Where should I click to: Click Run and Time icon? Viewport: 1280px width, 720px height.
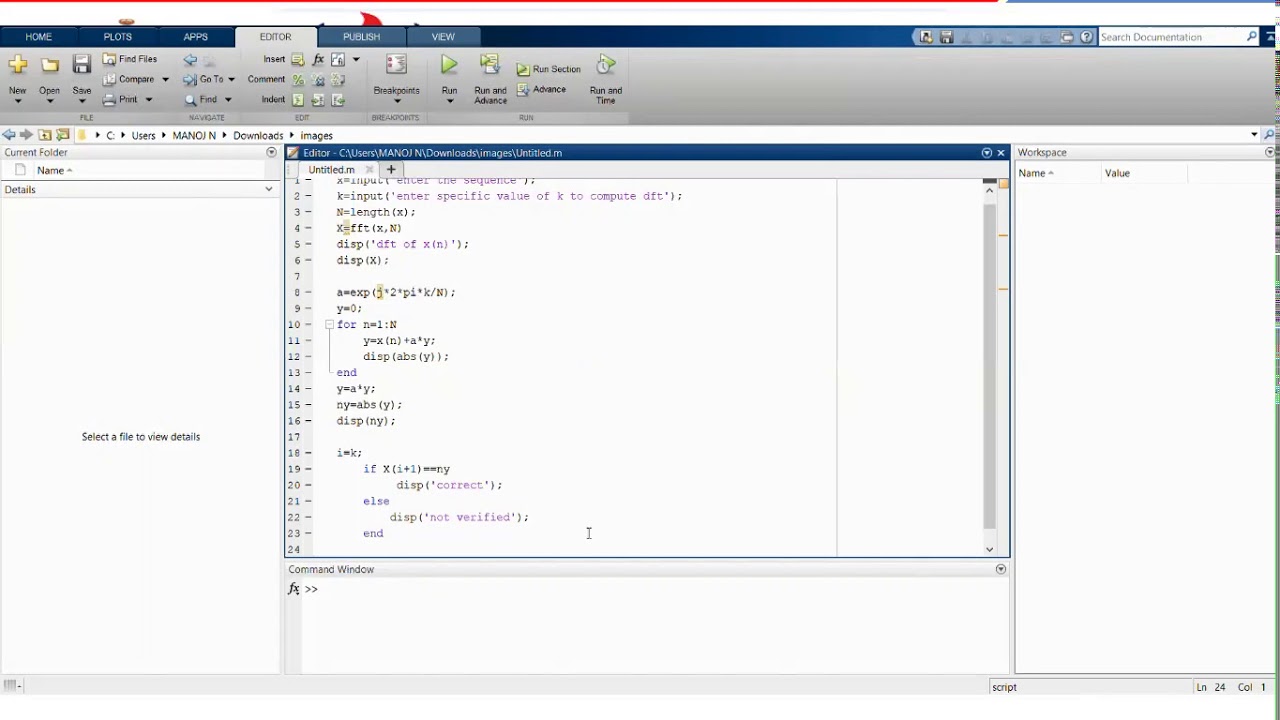click(x=605, y=65)
